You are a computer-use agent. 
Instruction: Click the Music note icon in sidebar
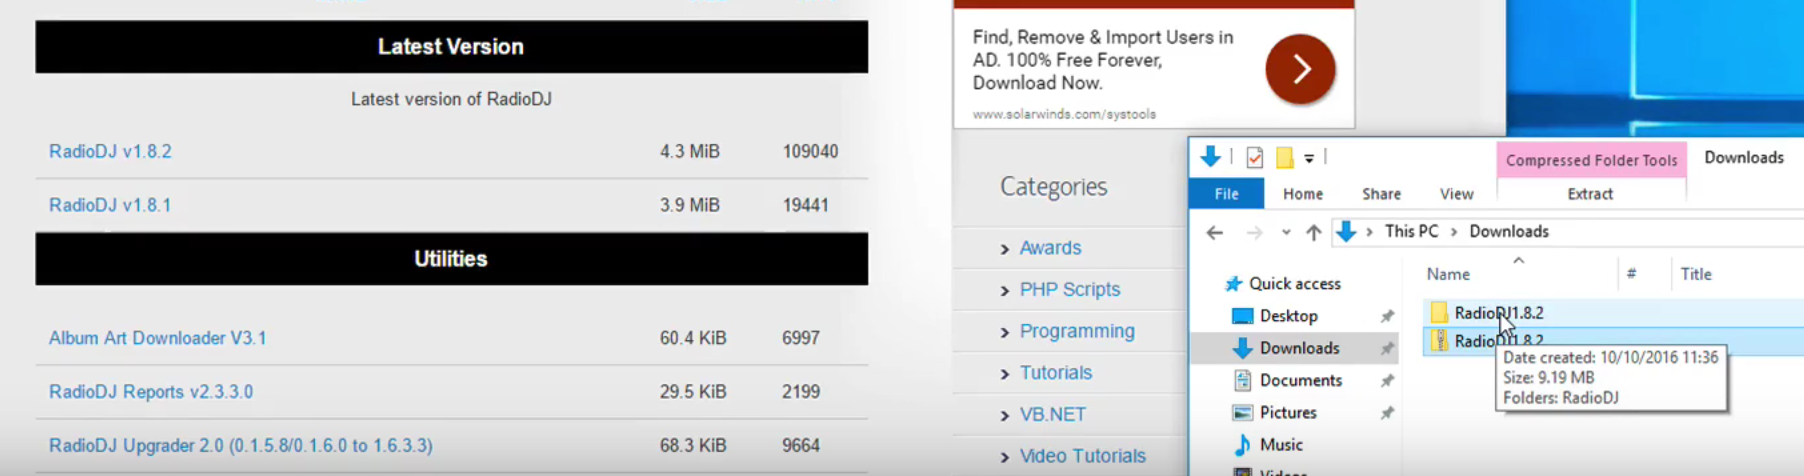pos(1242,444)
